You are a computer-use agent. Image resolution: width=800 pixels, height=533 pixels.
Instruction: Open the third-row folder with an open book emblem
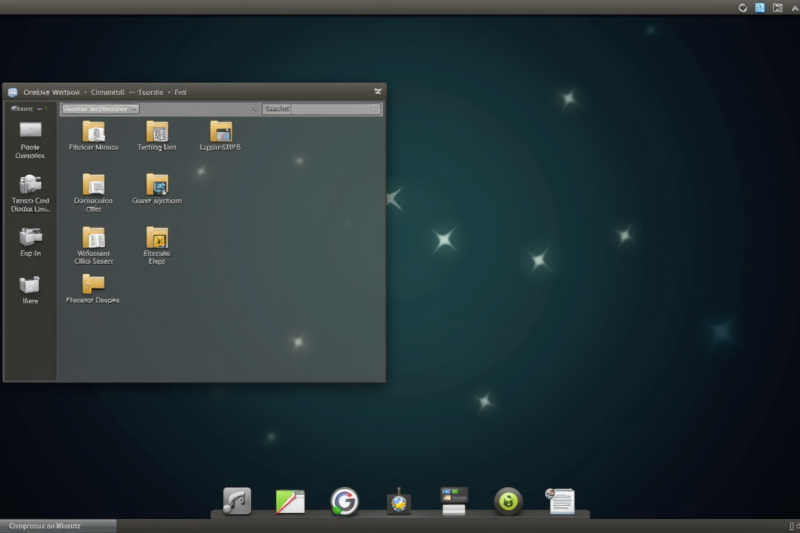93,237
